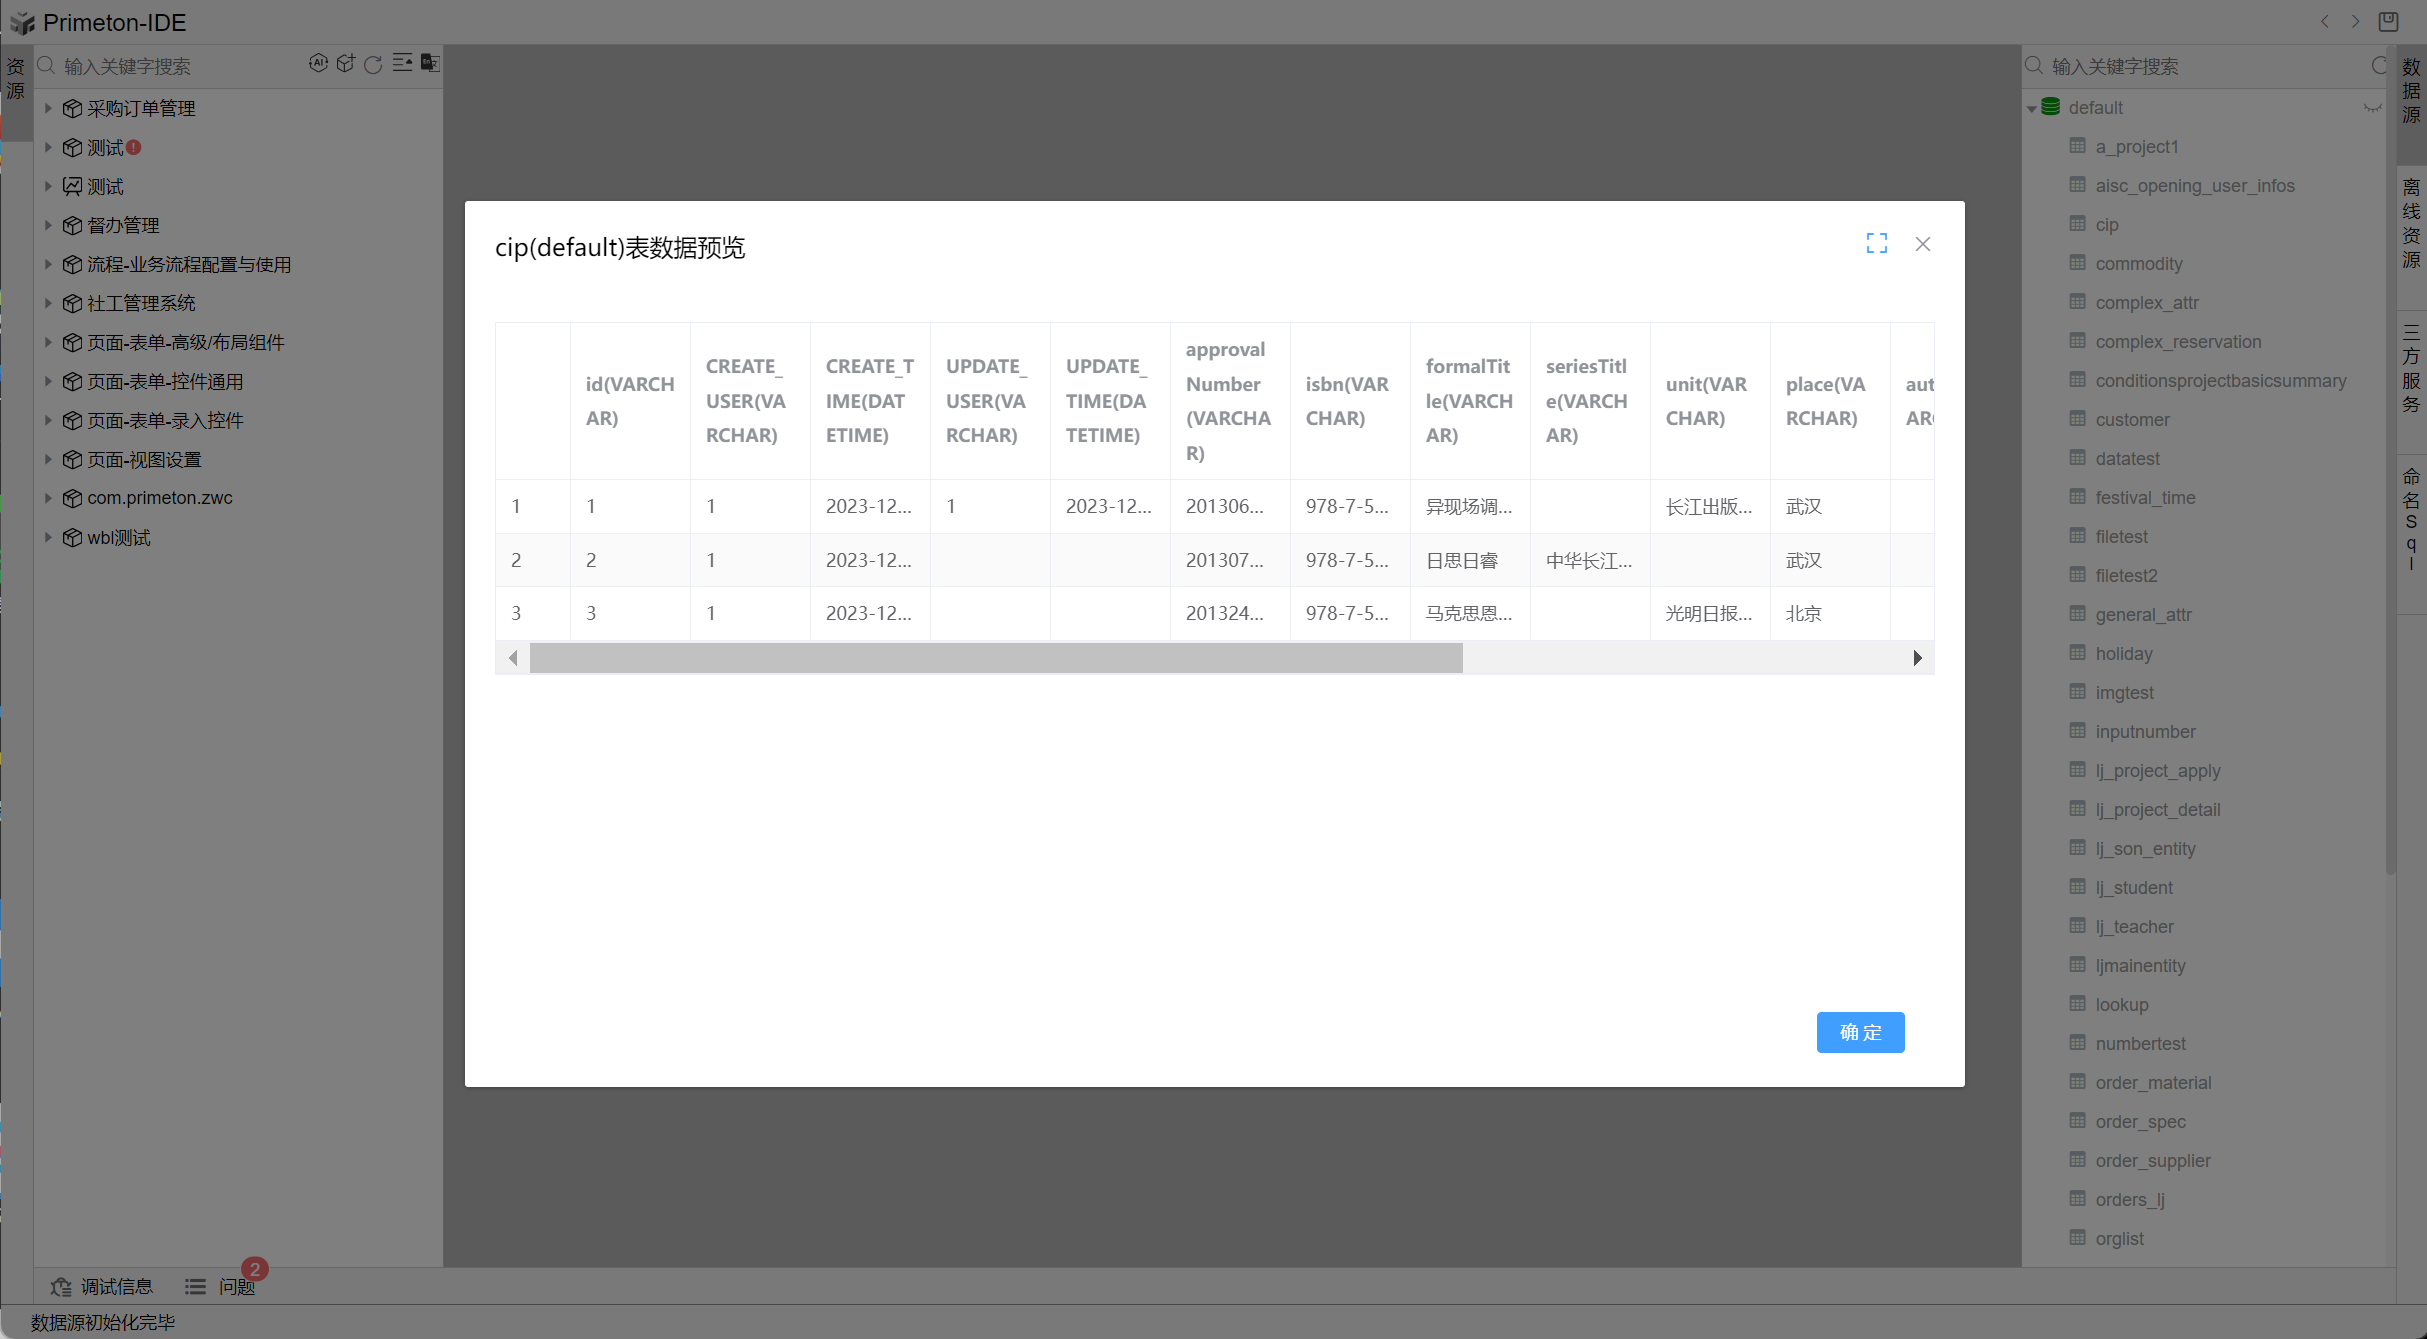Close the cip table preview dialog
2427x1339 pixels.
[x=1922, y=244]
